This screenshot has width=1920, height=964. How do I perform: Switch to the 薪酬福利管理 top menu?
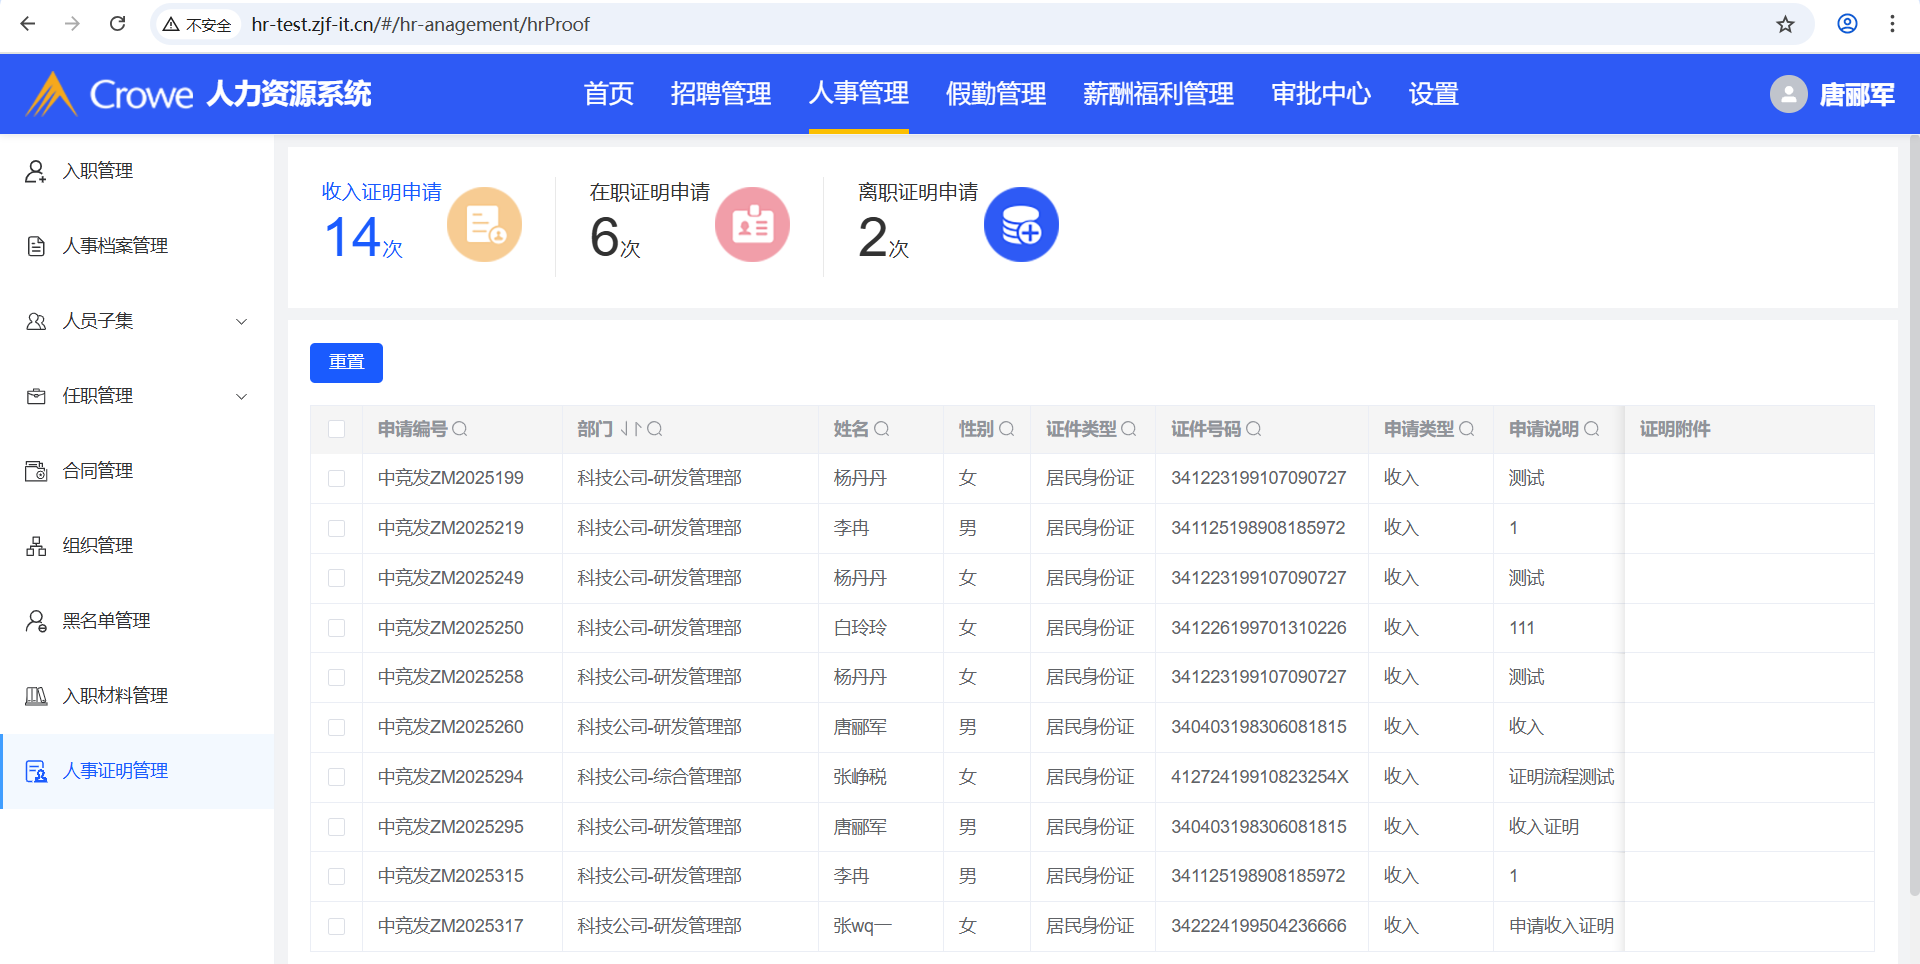click(x=1158, y=94)
